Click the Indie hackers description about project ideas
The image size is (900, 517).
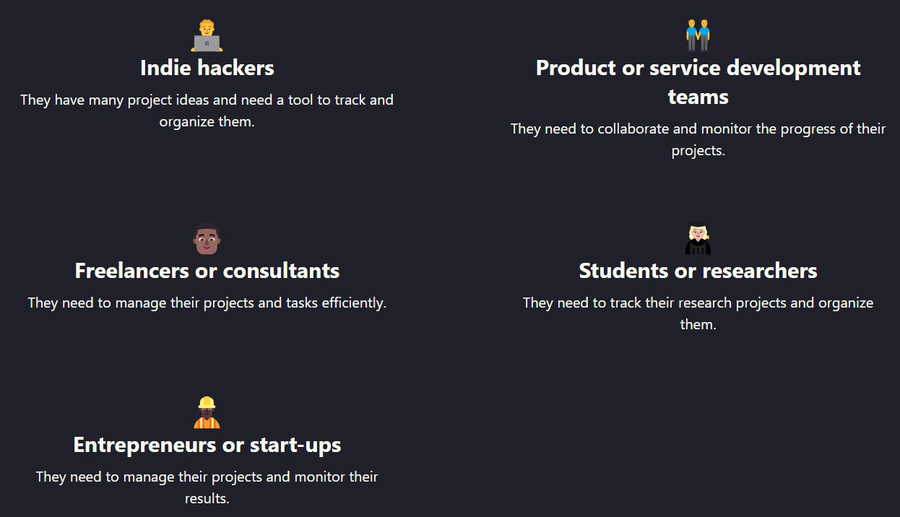pyautogui.click(x=207, y=111)
